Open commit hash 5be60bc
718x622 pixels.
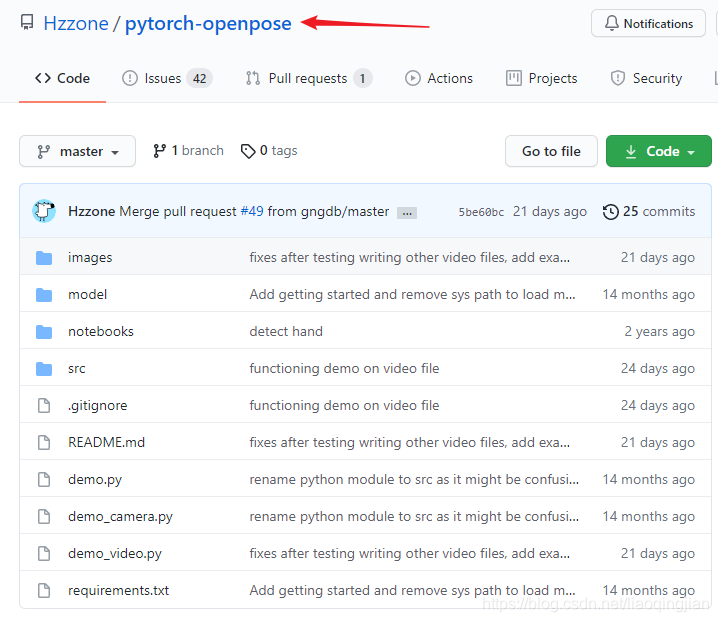[481, 212]
